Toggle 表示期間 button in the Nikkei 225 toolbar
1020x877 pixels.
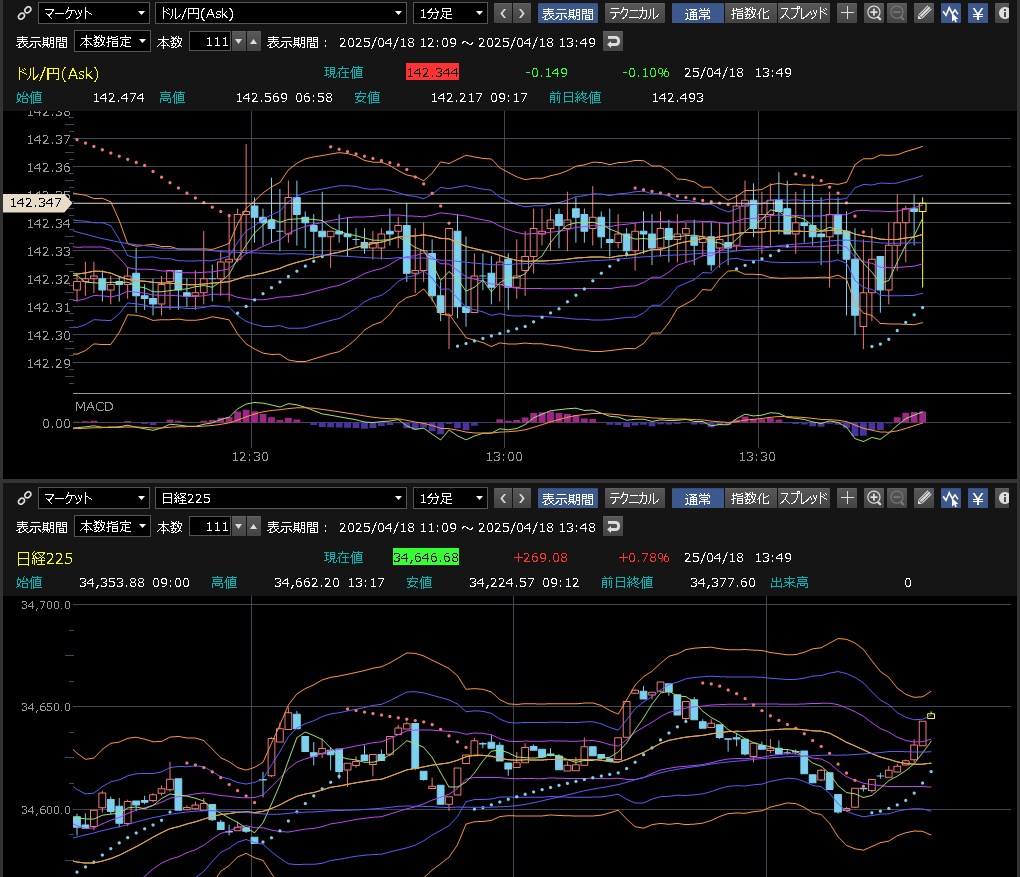[x=568, y=498]
